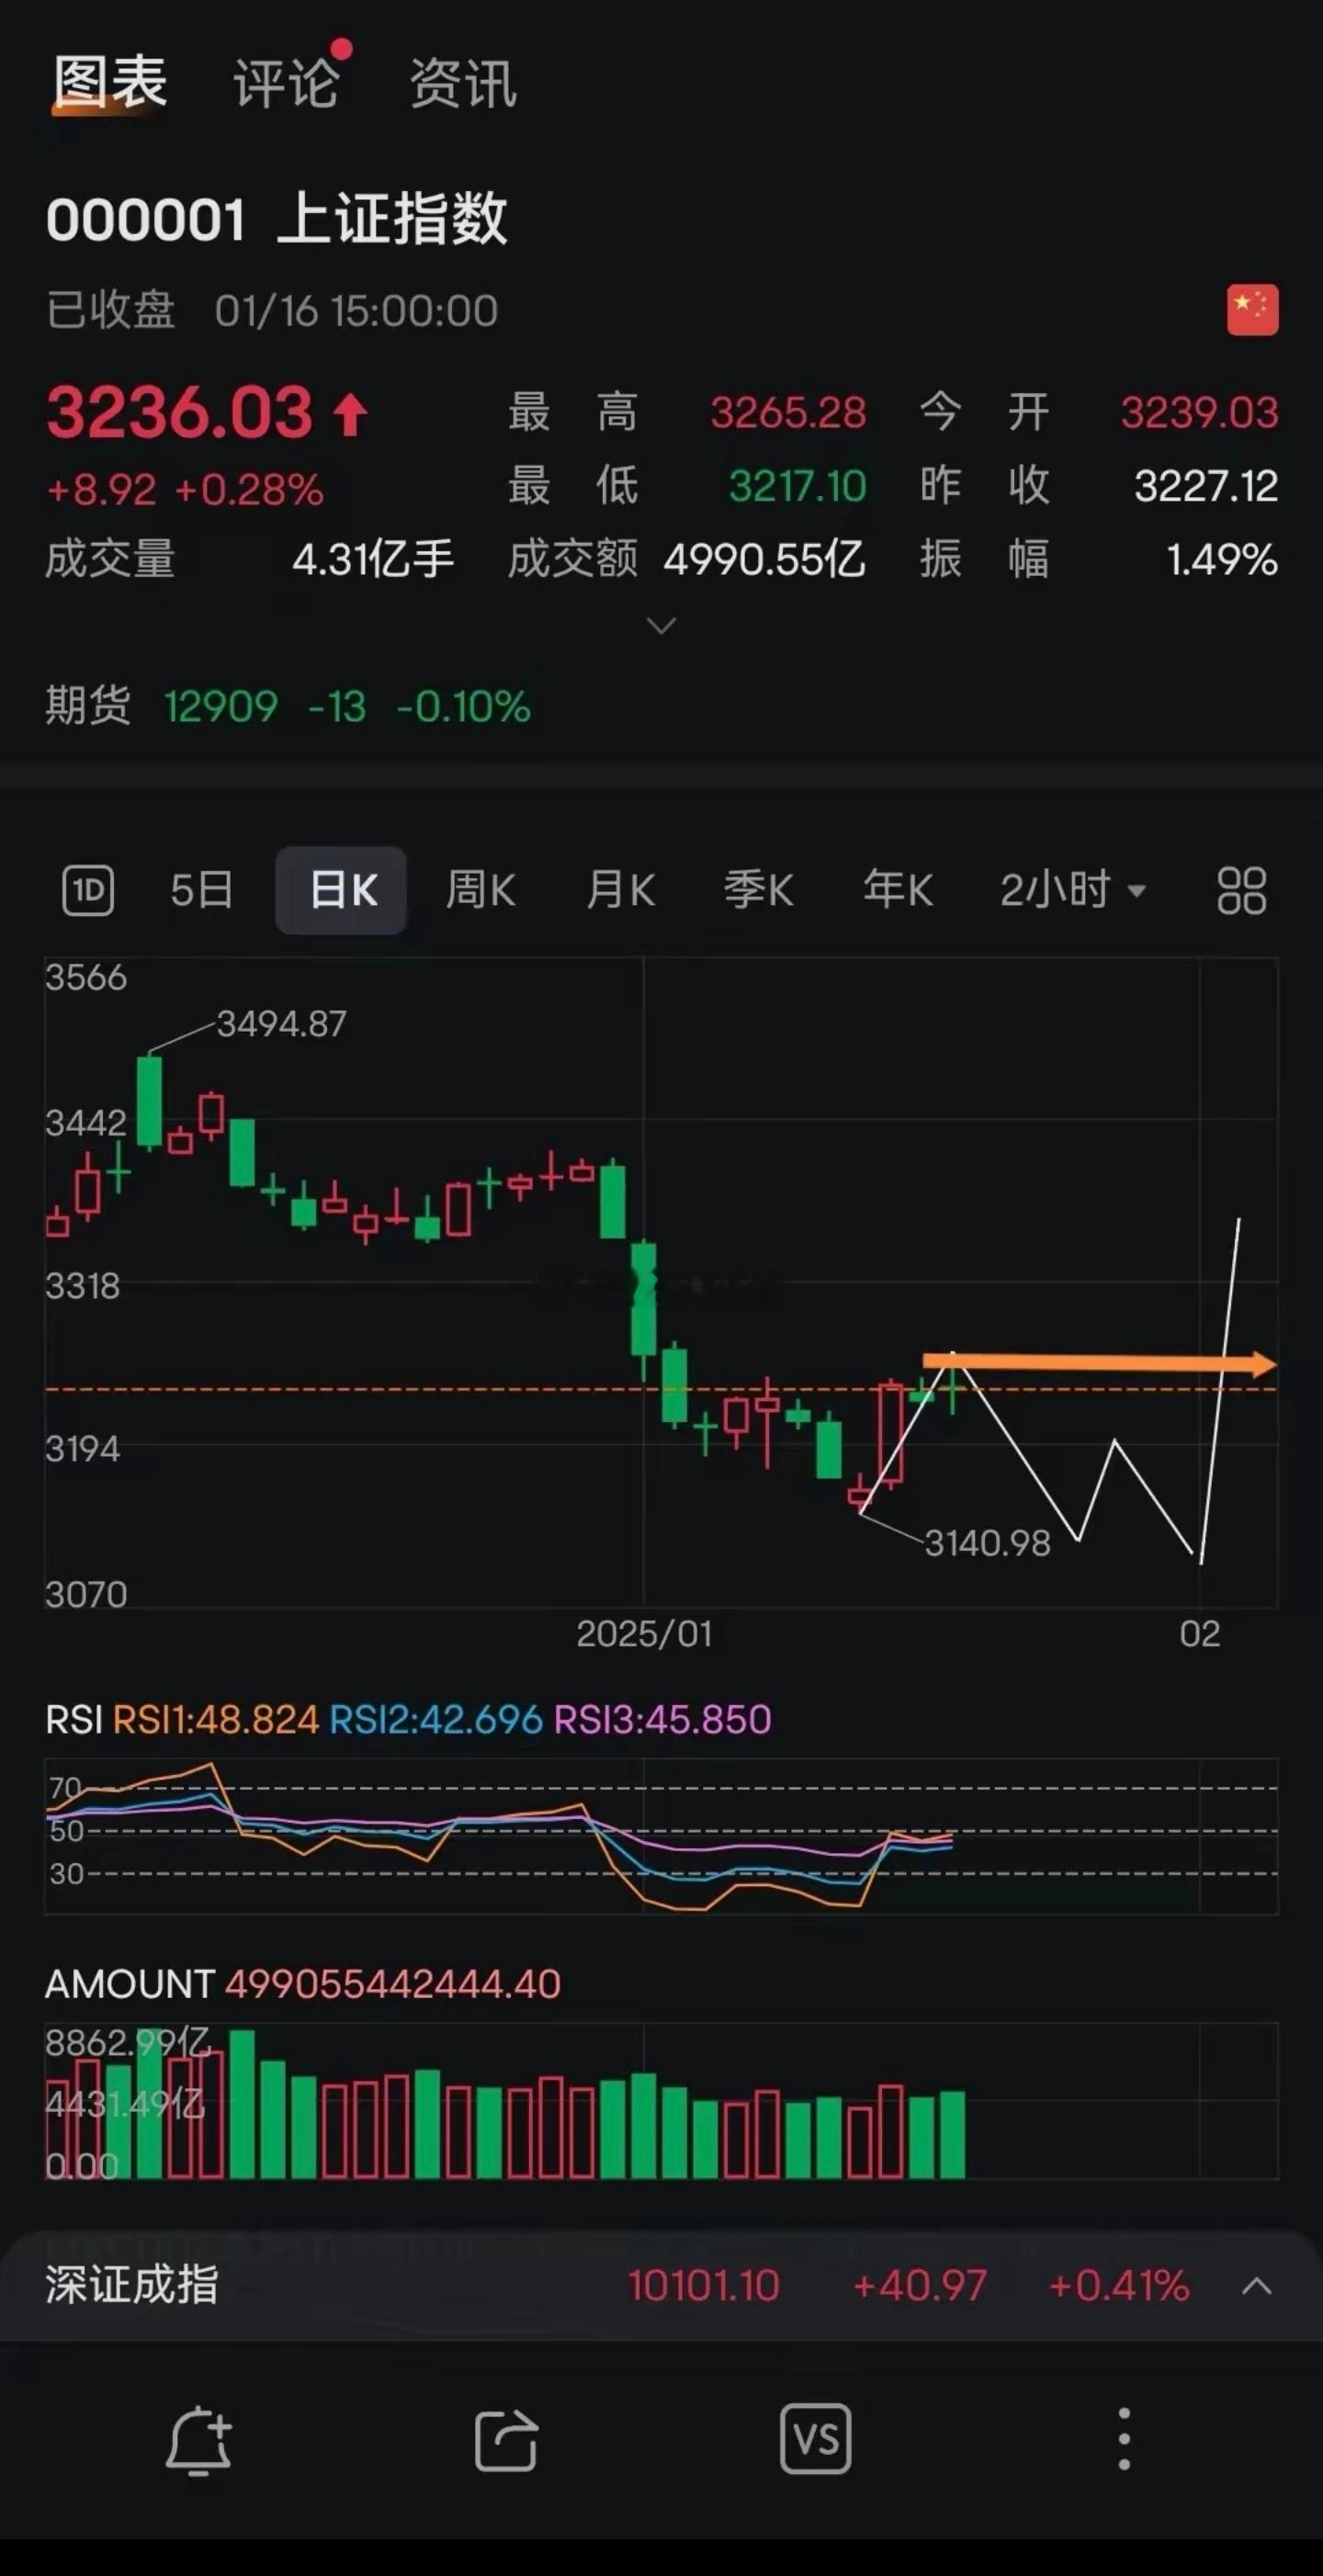1323x2576 pixels.
Task: Tap the 振幅 value 1.49%
Action: pos(1222,559)
